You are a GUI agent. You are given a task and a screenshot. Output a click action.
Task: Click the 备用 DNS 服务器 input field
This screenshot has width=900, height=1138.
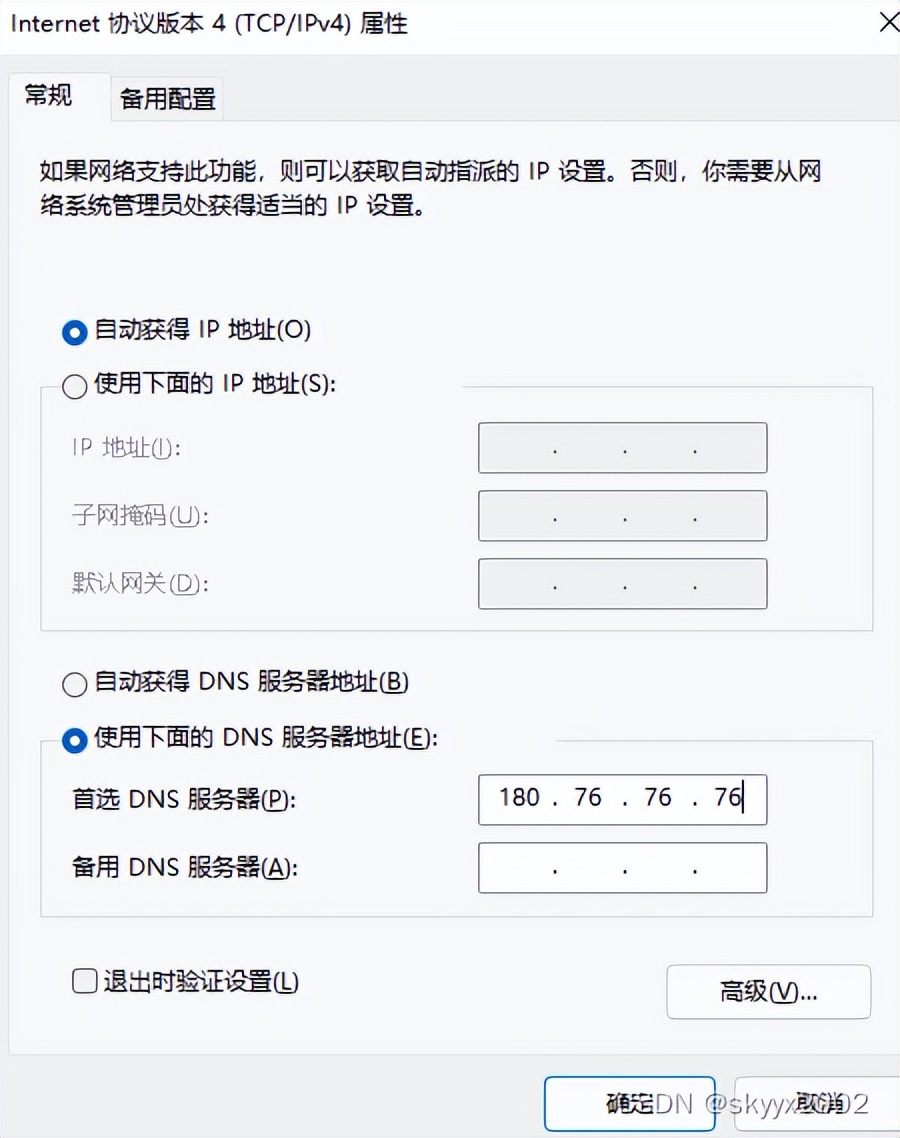(x=620, y=868)
